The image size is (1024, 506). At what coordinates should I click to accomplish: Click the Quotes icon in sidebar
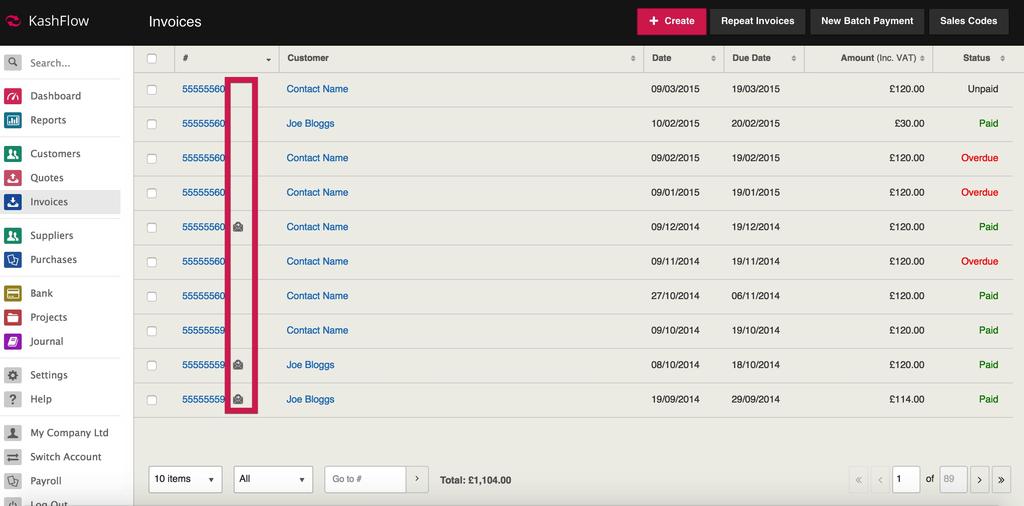(x=13, y=178)
